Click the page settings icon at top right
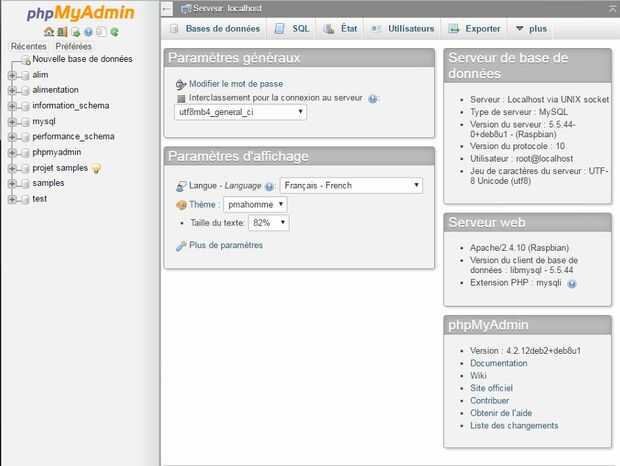This screenshot has width=620, height=466. tap(612, 9)
